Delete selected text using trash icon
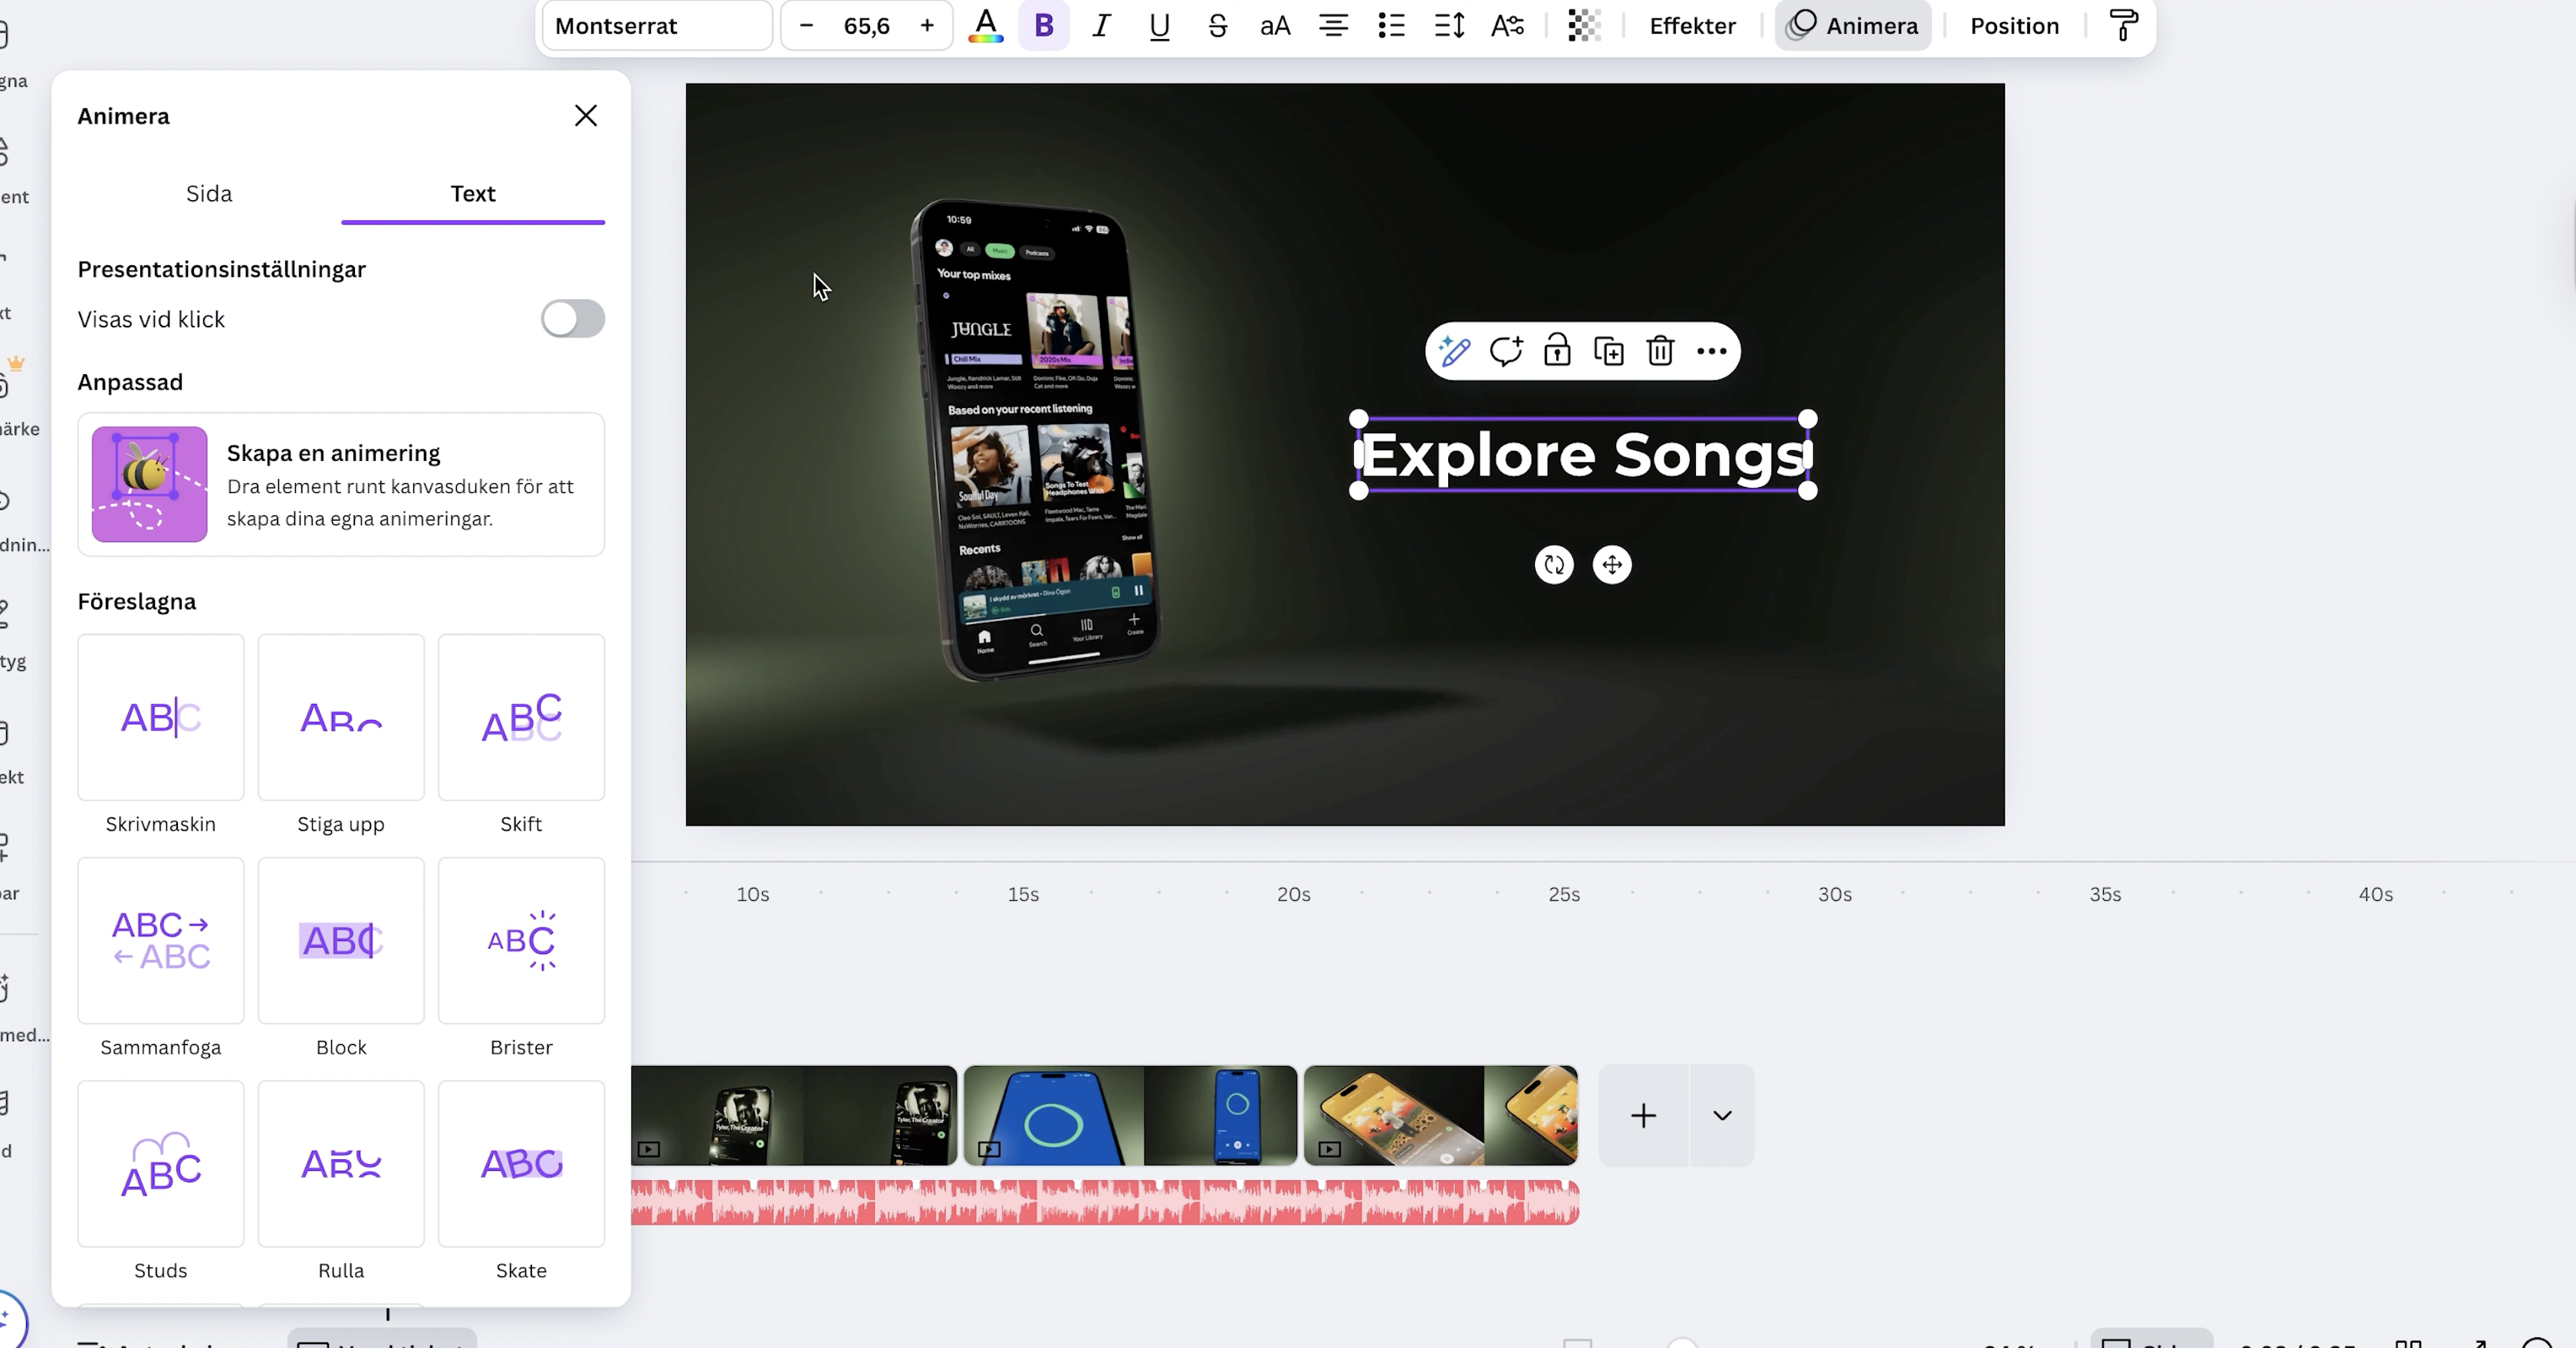The width and height of the screenshot is (2576, 1348). click(1660, 351)
